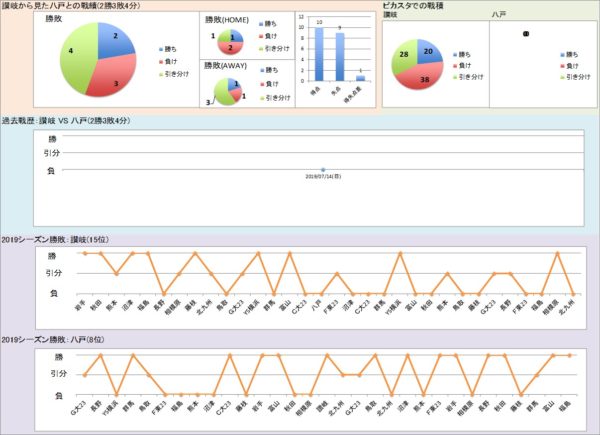Click first 岩手 data point in 讃岐 season chart

[x=86, y=254]
